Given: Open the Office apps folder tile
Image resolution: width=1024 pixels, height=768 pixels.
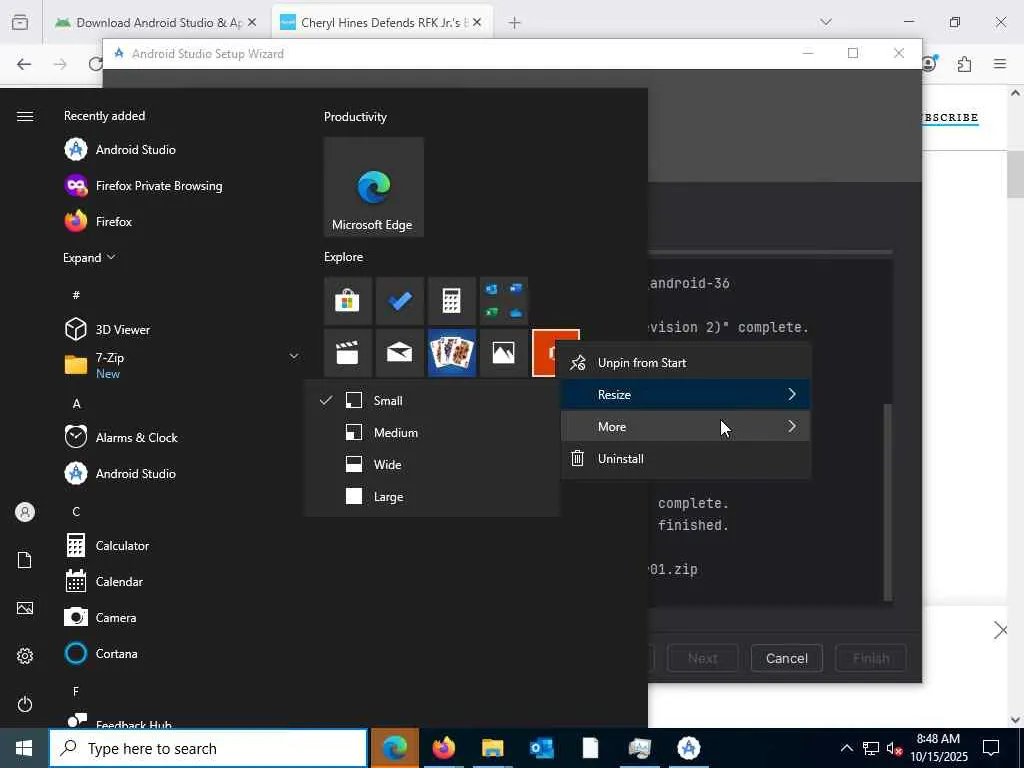Looking at the screenshot, I should pos(504,301).
